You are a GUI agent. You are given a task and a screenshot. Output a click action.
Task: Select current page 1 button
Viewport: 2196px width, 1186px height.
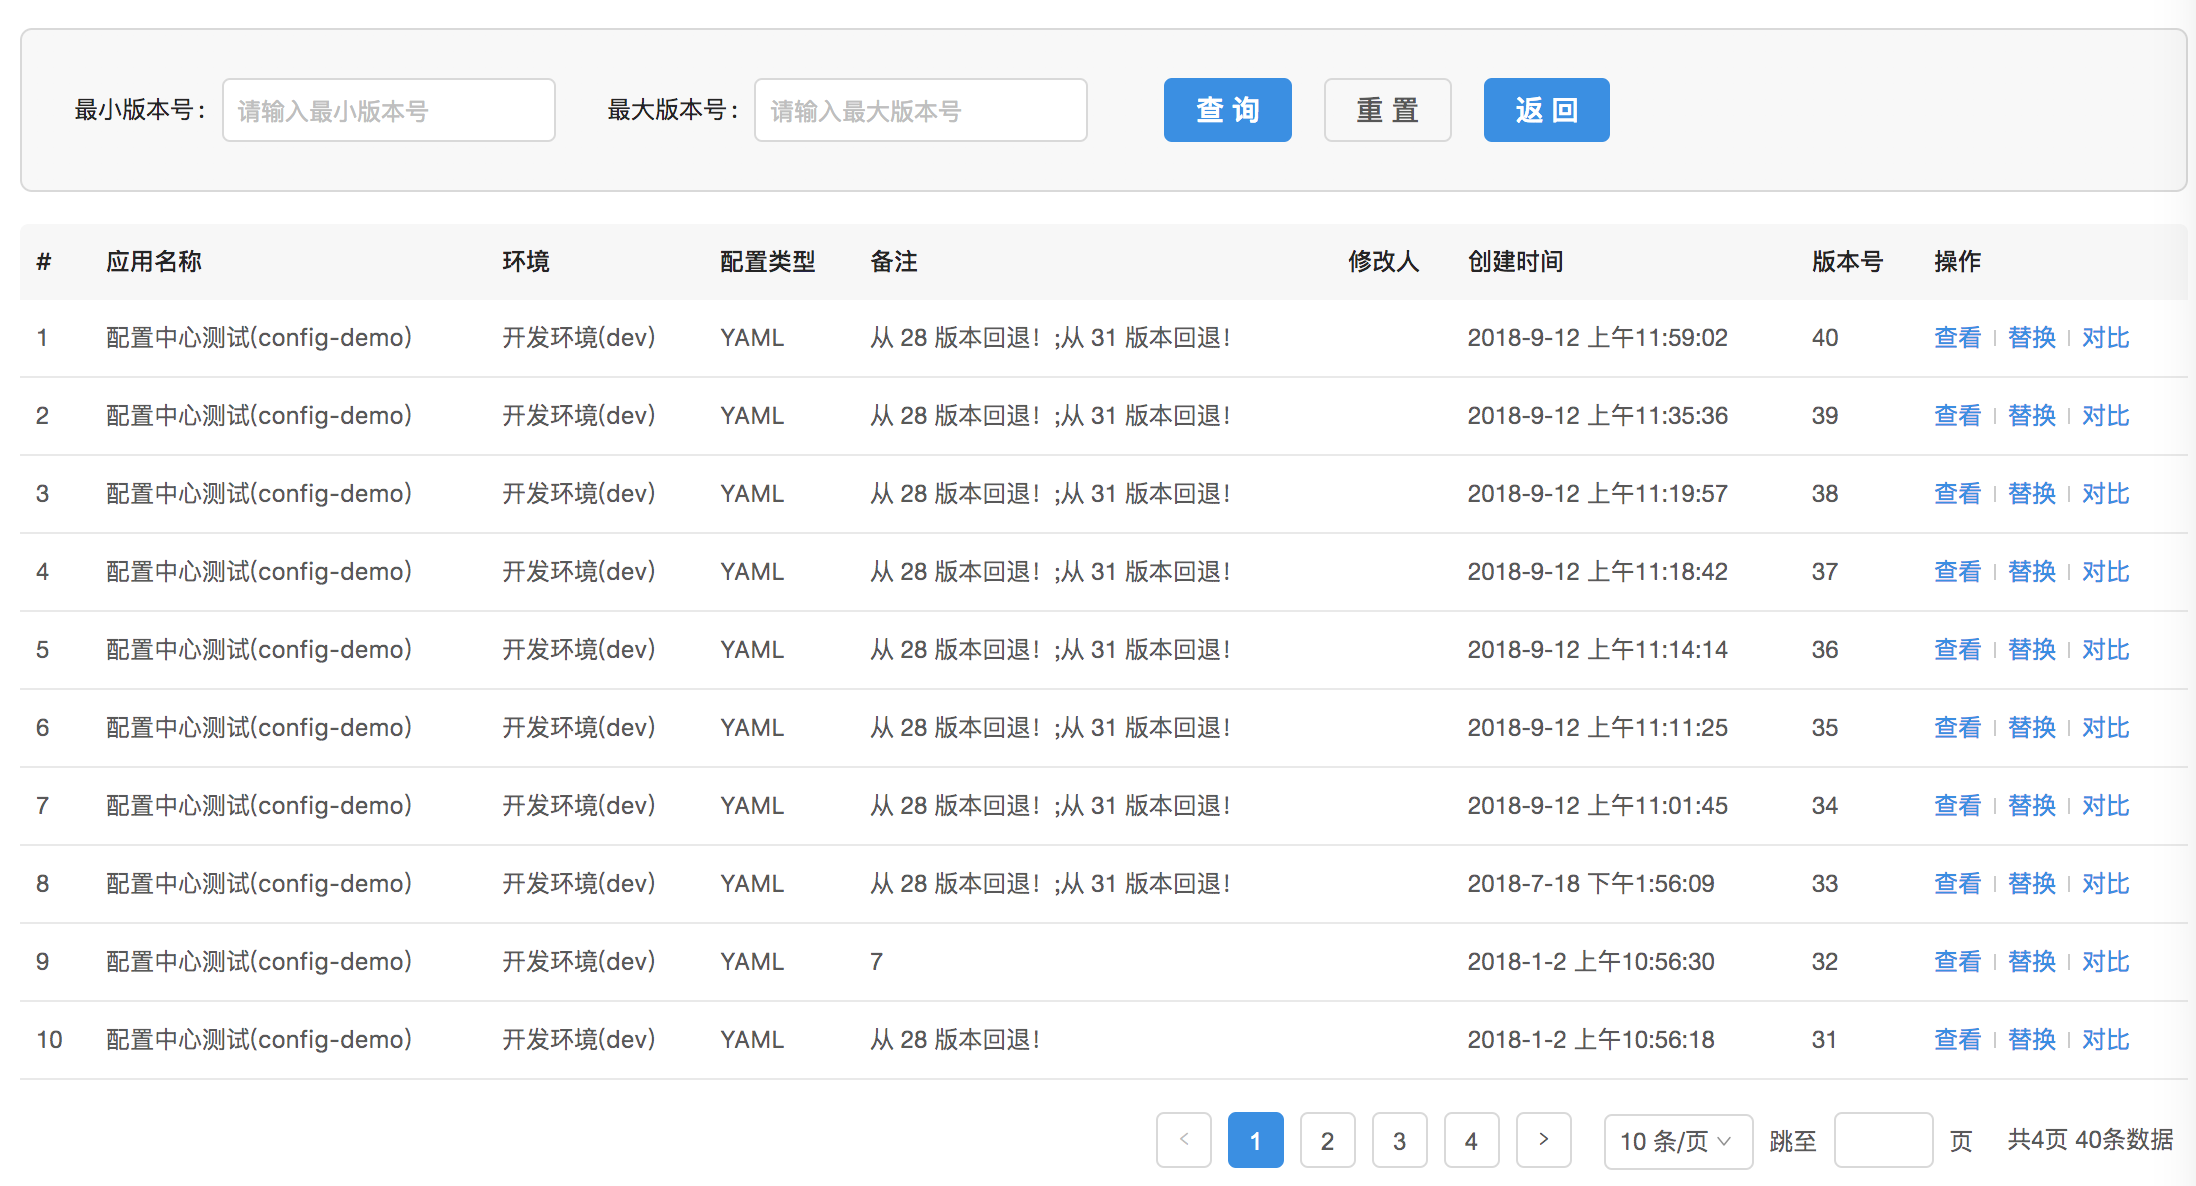click(x=1255, y=1141)
